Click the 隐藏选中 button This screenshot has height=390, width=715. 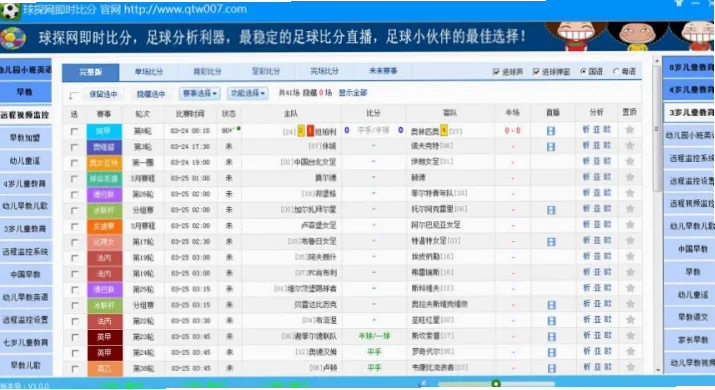tap(151, 94)
